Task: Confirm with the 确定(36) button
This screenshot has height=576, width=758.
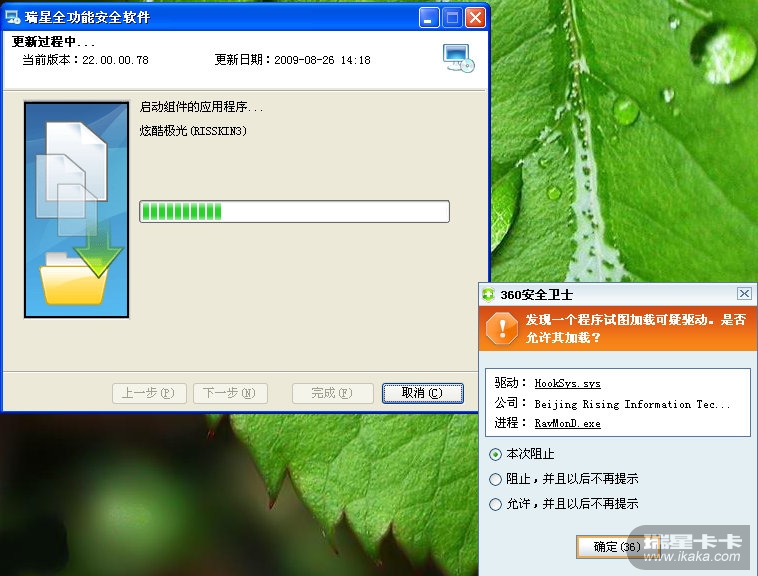Action: pos(617,547)
